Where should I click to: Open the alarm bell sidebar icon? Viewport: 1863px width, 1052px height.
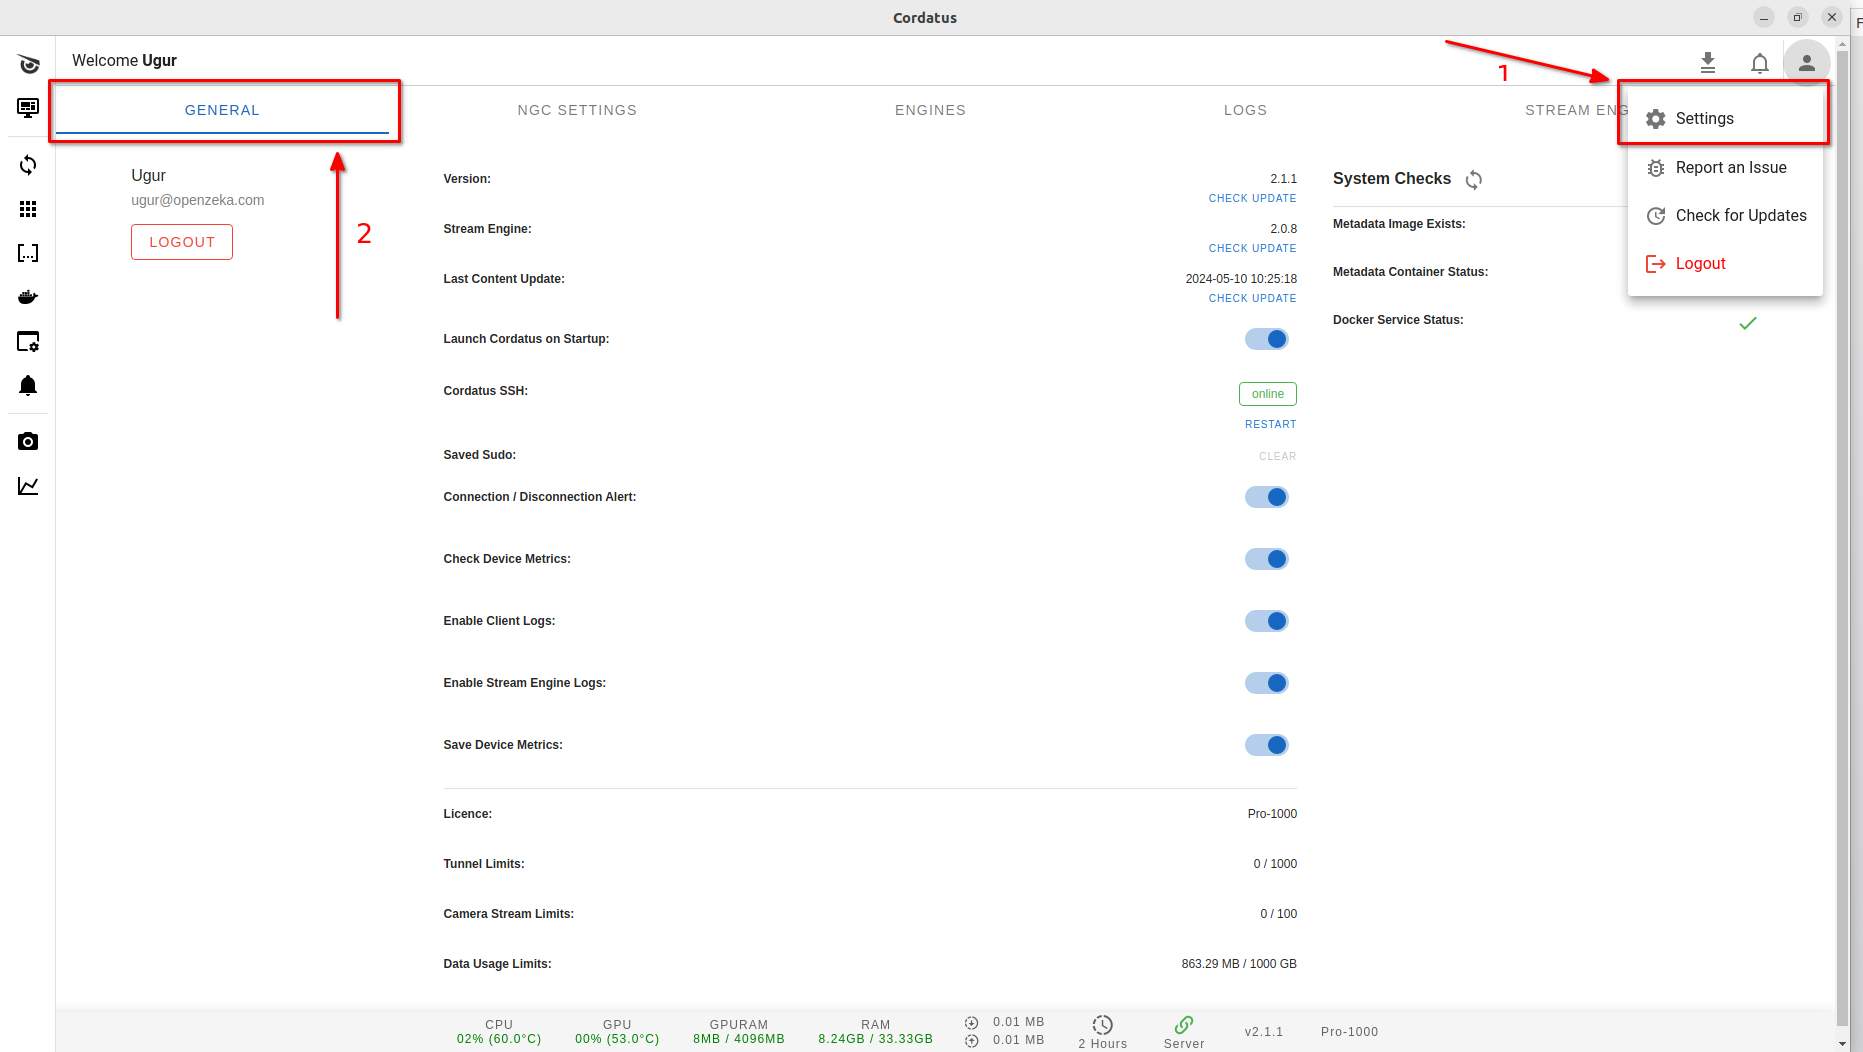tap(28, 386)
